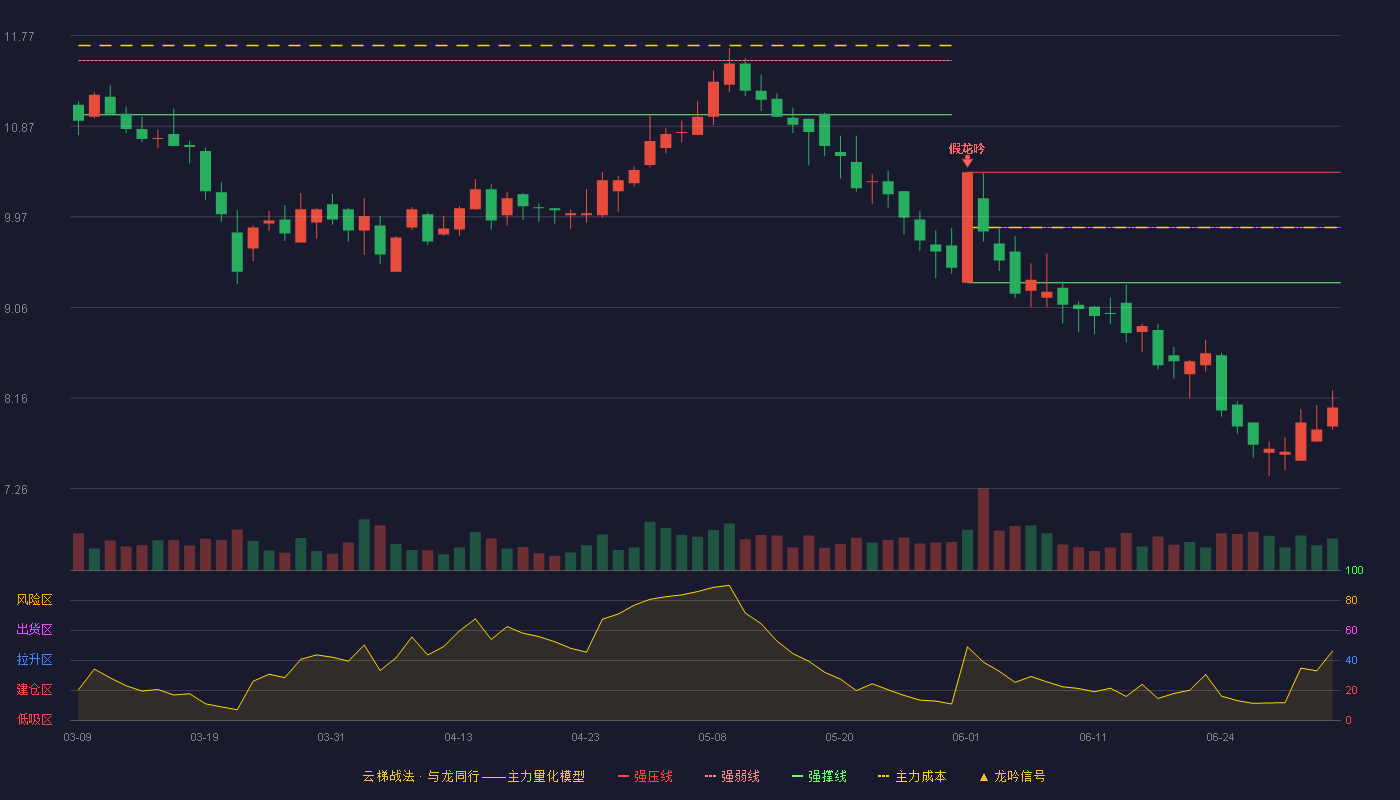
Task: Select the 拉升区 zone label
Action: click(34, 660)
